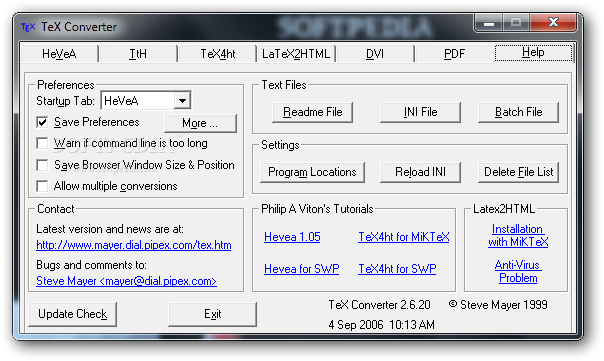Click Reload INI button
The height and width of the screenshot is (361, 604).
pyautogui.click(x=420, y=172)
